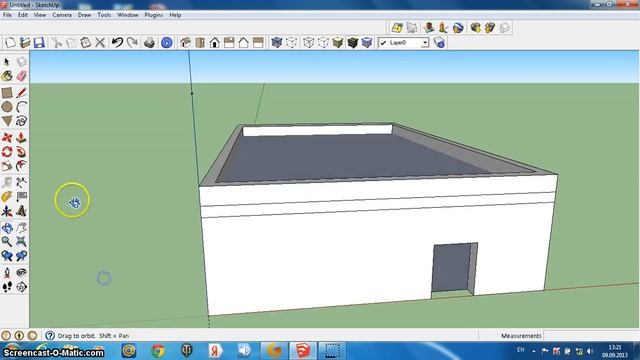Create a new file from toolbar
Screen dimensions: 640x360
11,42
